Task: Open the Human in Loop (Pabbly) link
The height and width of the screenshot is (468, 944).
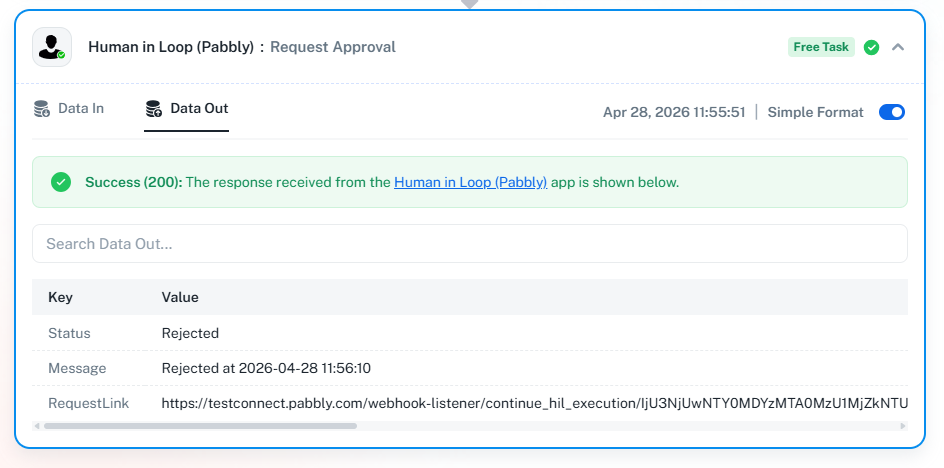Action: [x=470, y=182]
